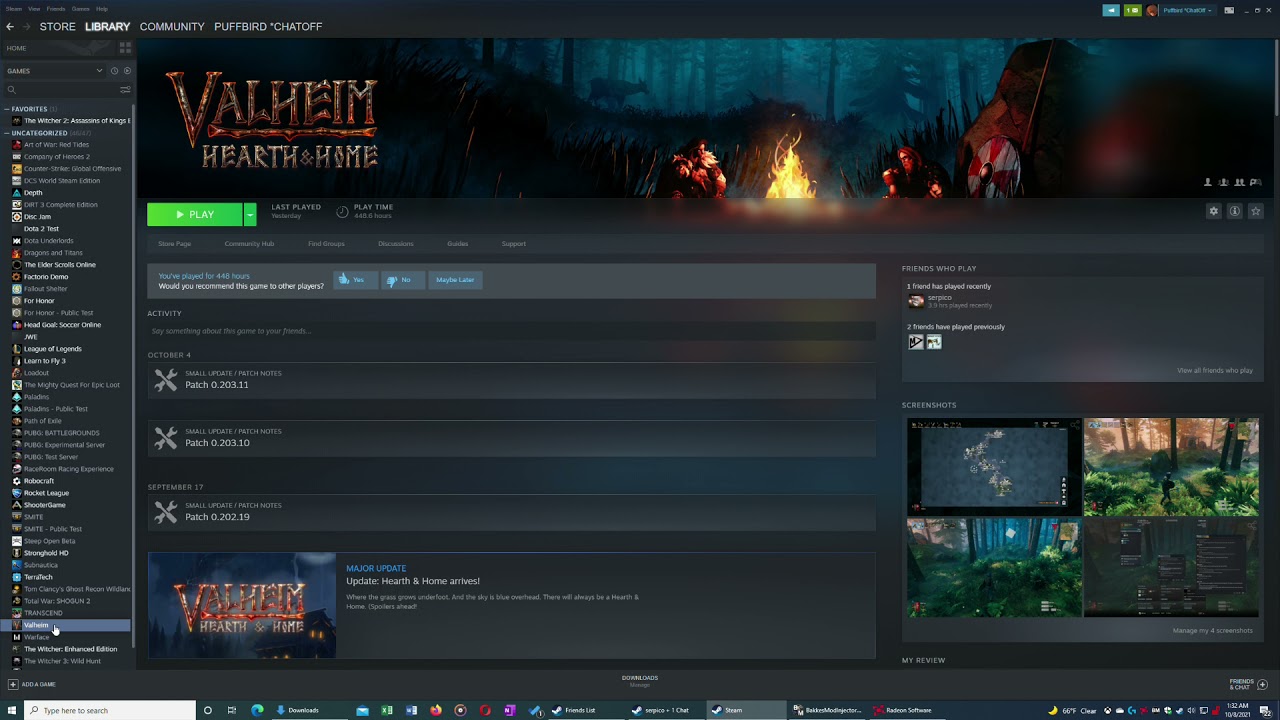This screenshot has width=1280, height=720.
Task: Open the Store Page link
Action: [174, 244]
